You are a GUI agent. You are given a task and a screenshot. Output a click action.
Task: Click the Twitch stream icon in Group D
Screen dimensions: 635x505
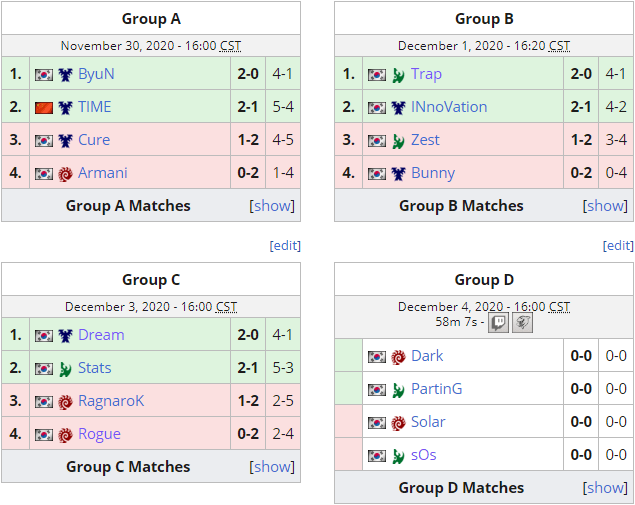pyautogui.click(x=498, y=323)
